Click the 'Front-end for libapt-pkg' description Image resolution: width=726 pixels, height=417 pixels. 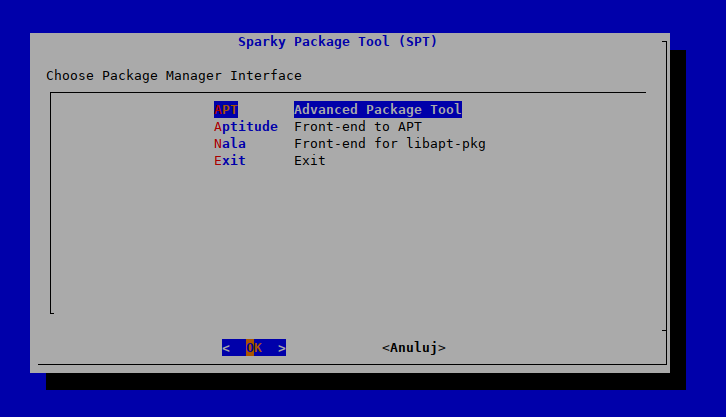click(x=390, y=144)
